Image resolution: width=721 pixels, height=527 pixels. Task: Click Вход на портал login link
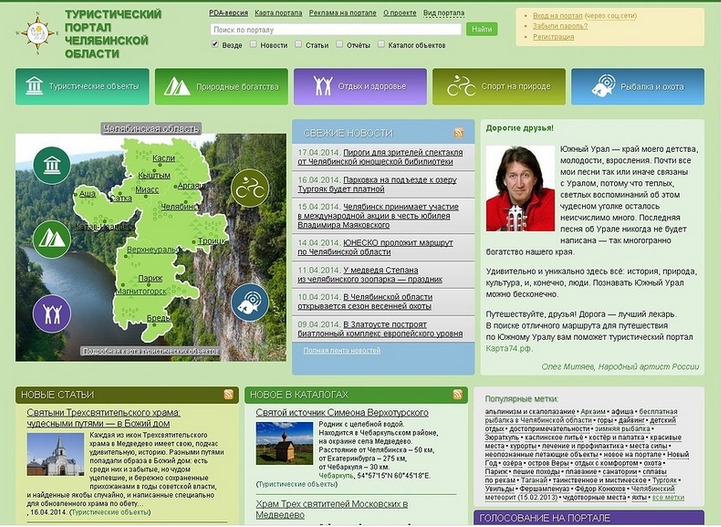[557, 16]
